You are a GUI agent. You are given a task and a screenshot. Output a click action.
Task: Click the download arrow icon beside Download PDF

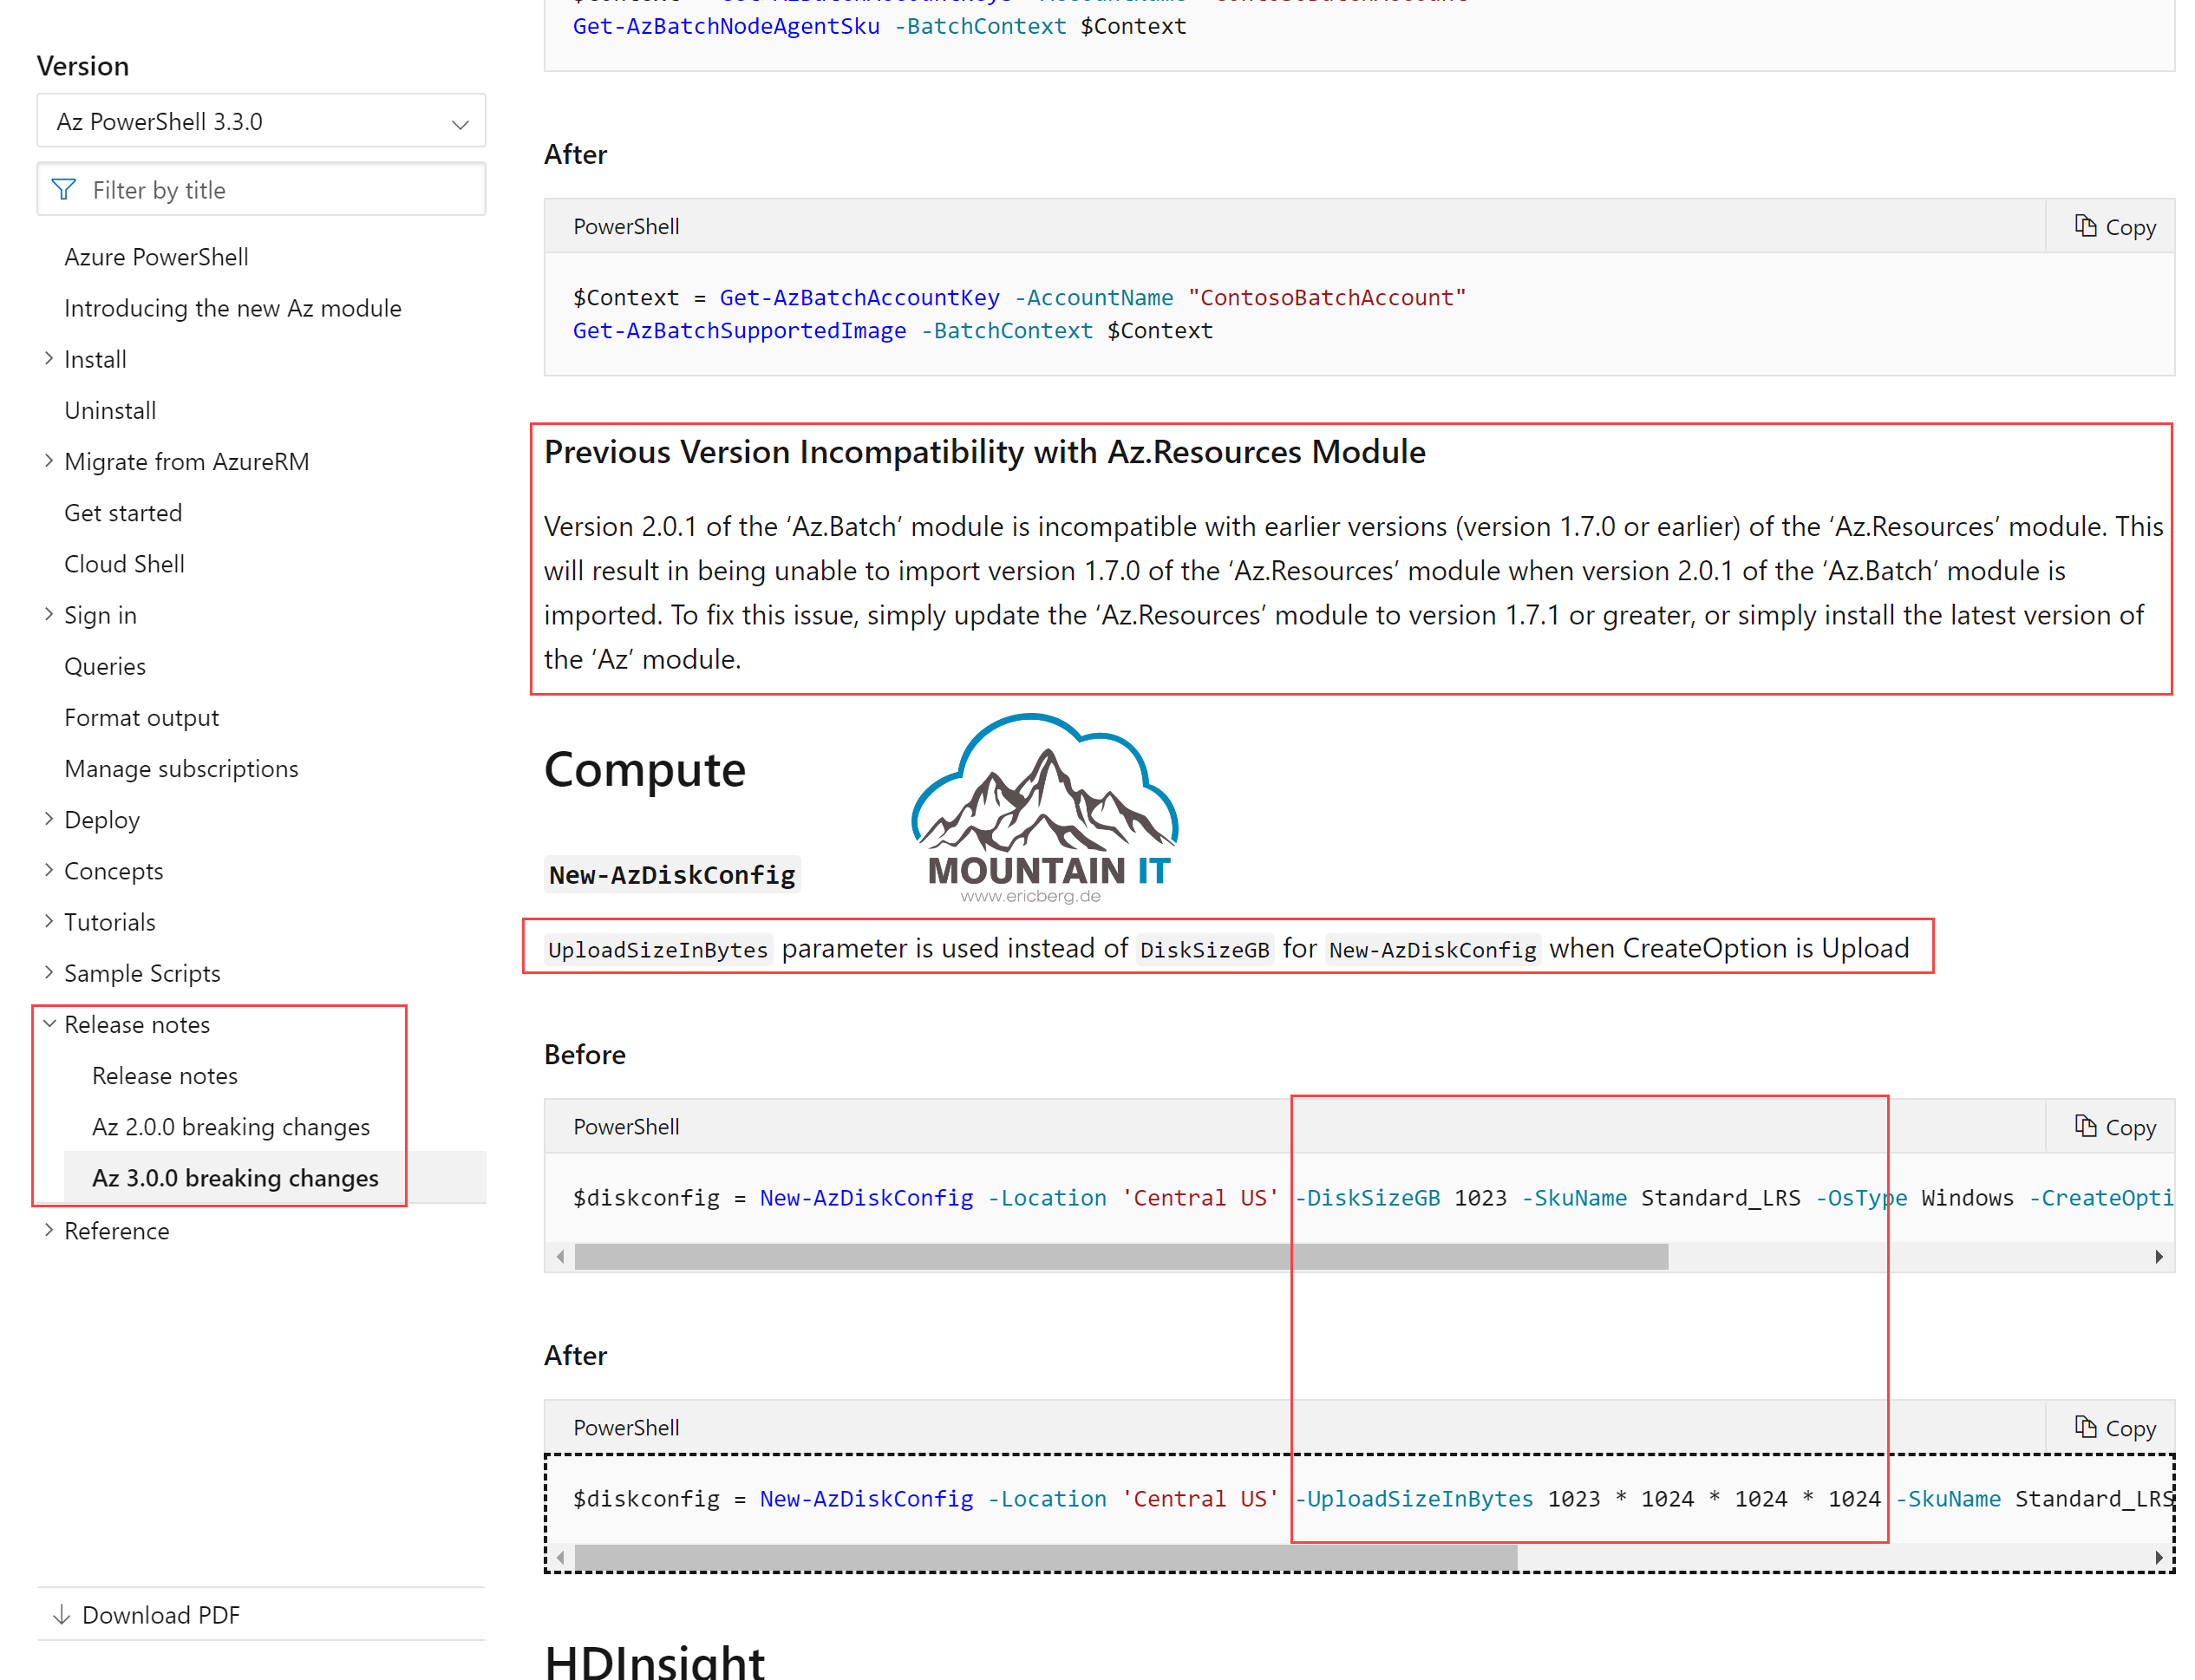[x=63, y=1614]
